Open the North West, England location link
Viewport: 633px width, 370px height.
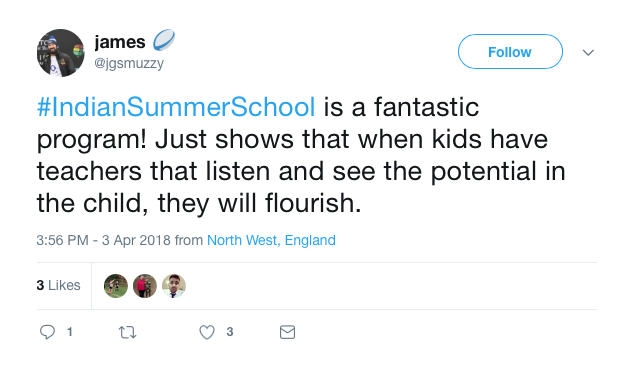coord(271,240)
